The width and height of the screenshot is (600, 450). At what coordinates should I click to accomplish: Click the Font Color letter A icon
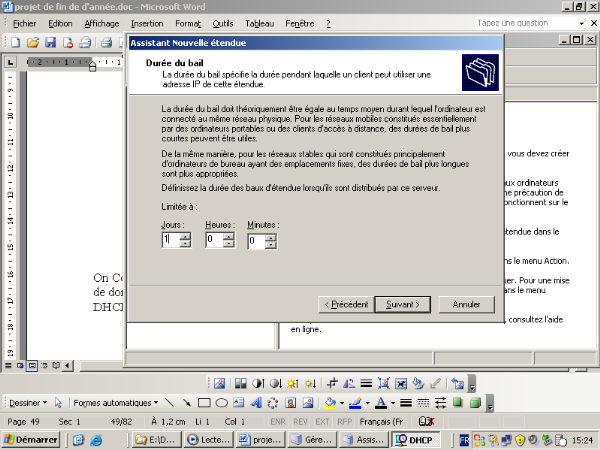click(380, 403)
